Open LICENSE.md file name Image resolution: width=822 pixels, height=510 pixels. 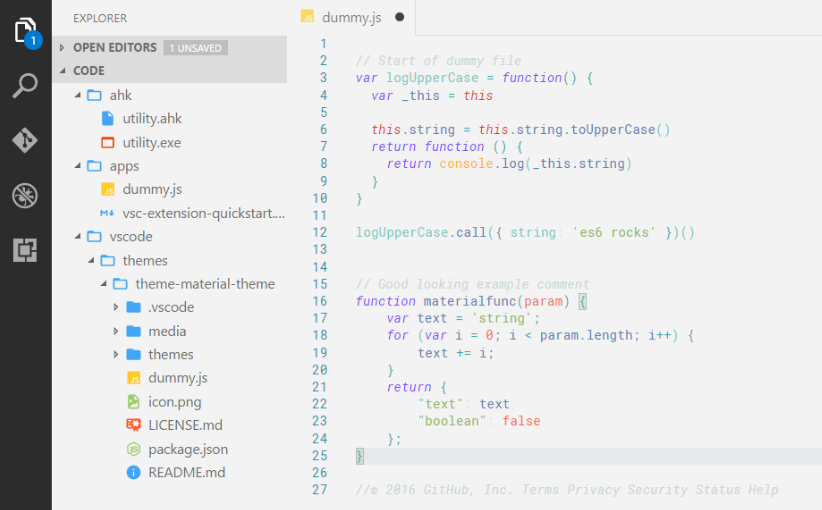[186, 425]
